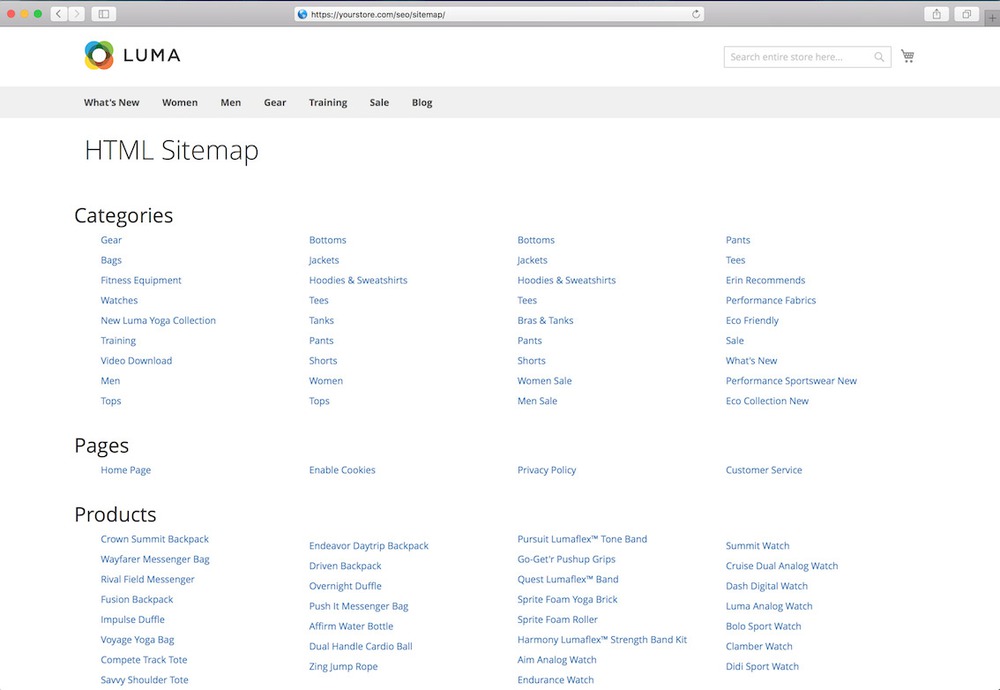Image resolution: width=1000 pixels, height=690 pixels.
Task: Click the Privacy Policy link
Action: coord(546,469)
